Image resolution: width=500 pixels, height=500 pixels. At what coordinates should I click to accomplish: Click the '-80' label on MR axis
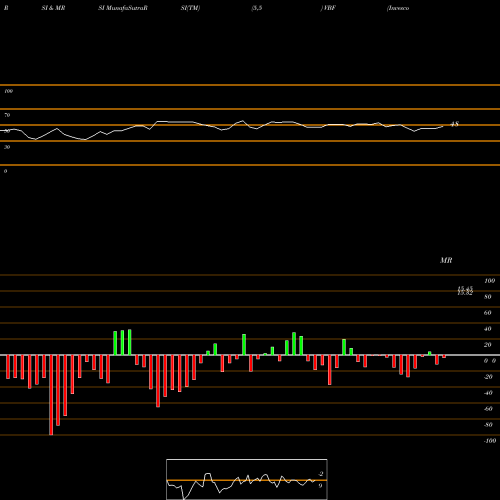click(x=488, y=425)
